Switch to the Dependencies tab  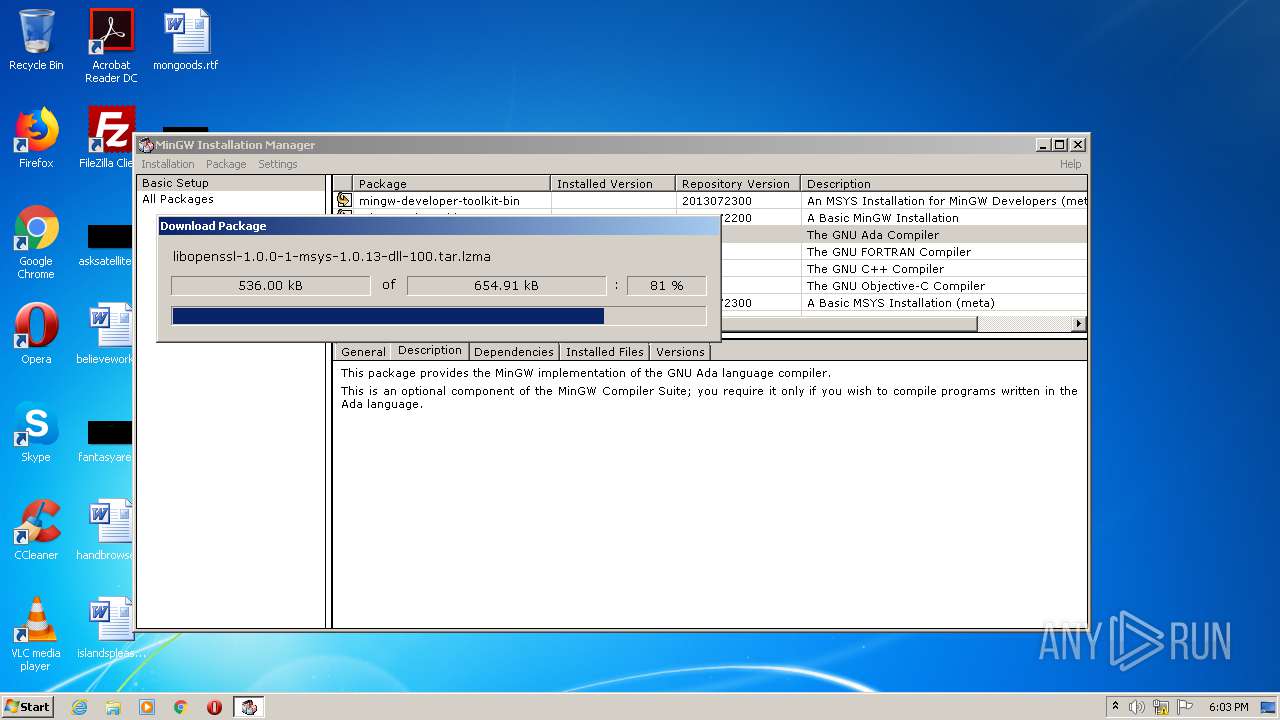pyautogui.click(x=514, y=352)
